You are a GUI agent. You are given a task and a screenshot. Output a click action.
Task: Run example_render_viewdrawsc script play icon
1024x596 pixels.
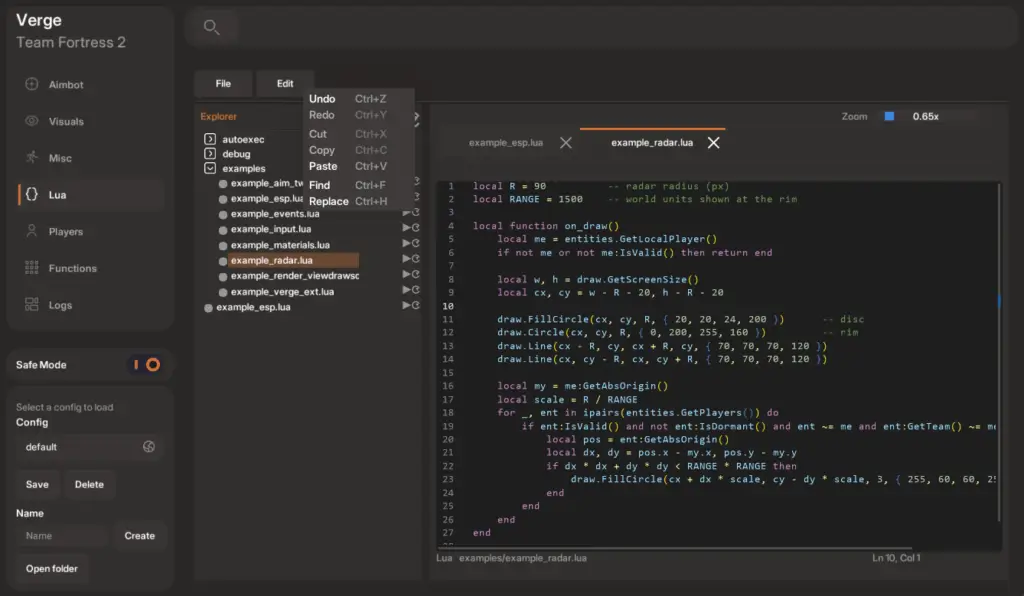(x=406, y=275)
